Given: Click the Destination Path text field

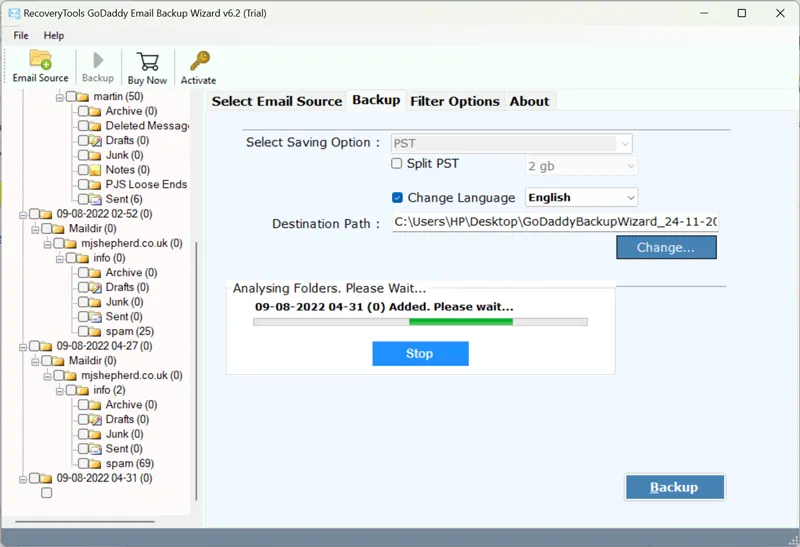Looking at the screenshot, I should point(555,223).
